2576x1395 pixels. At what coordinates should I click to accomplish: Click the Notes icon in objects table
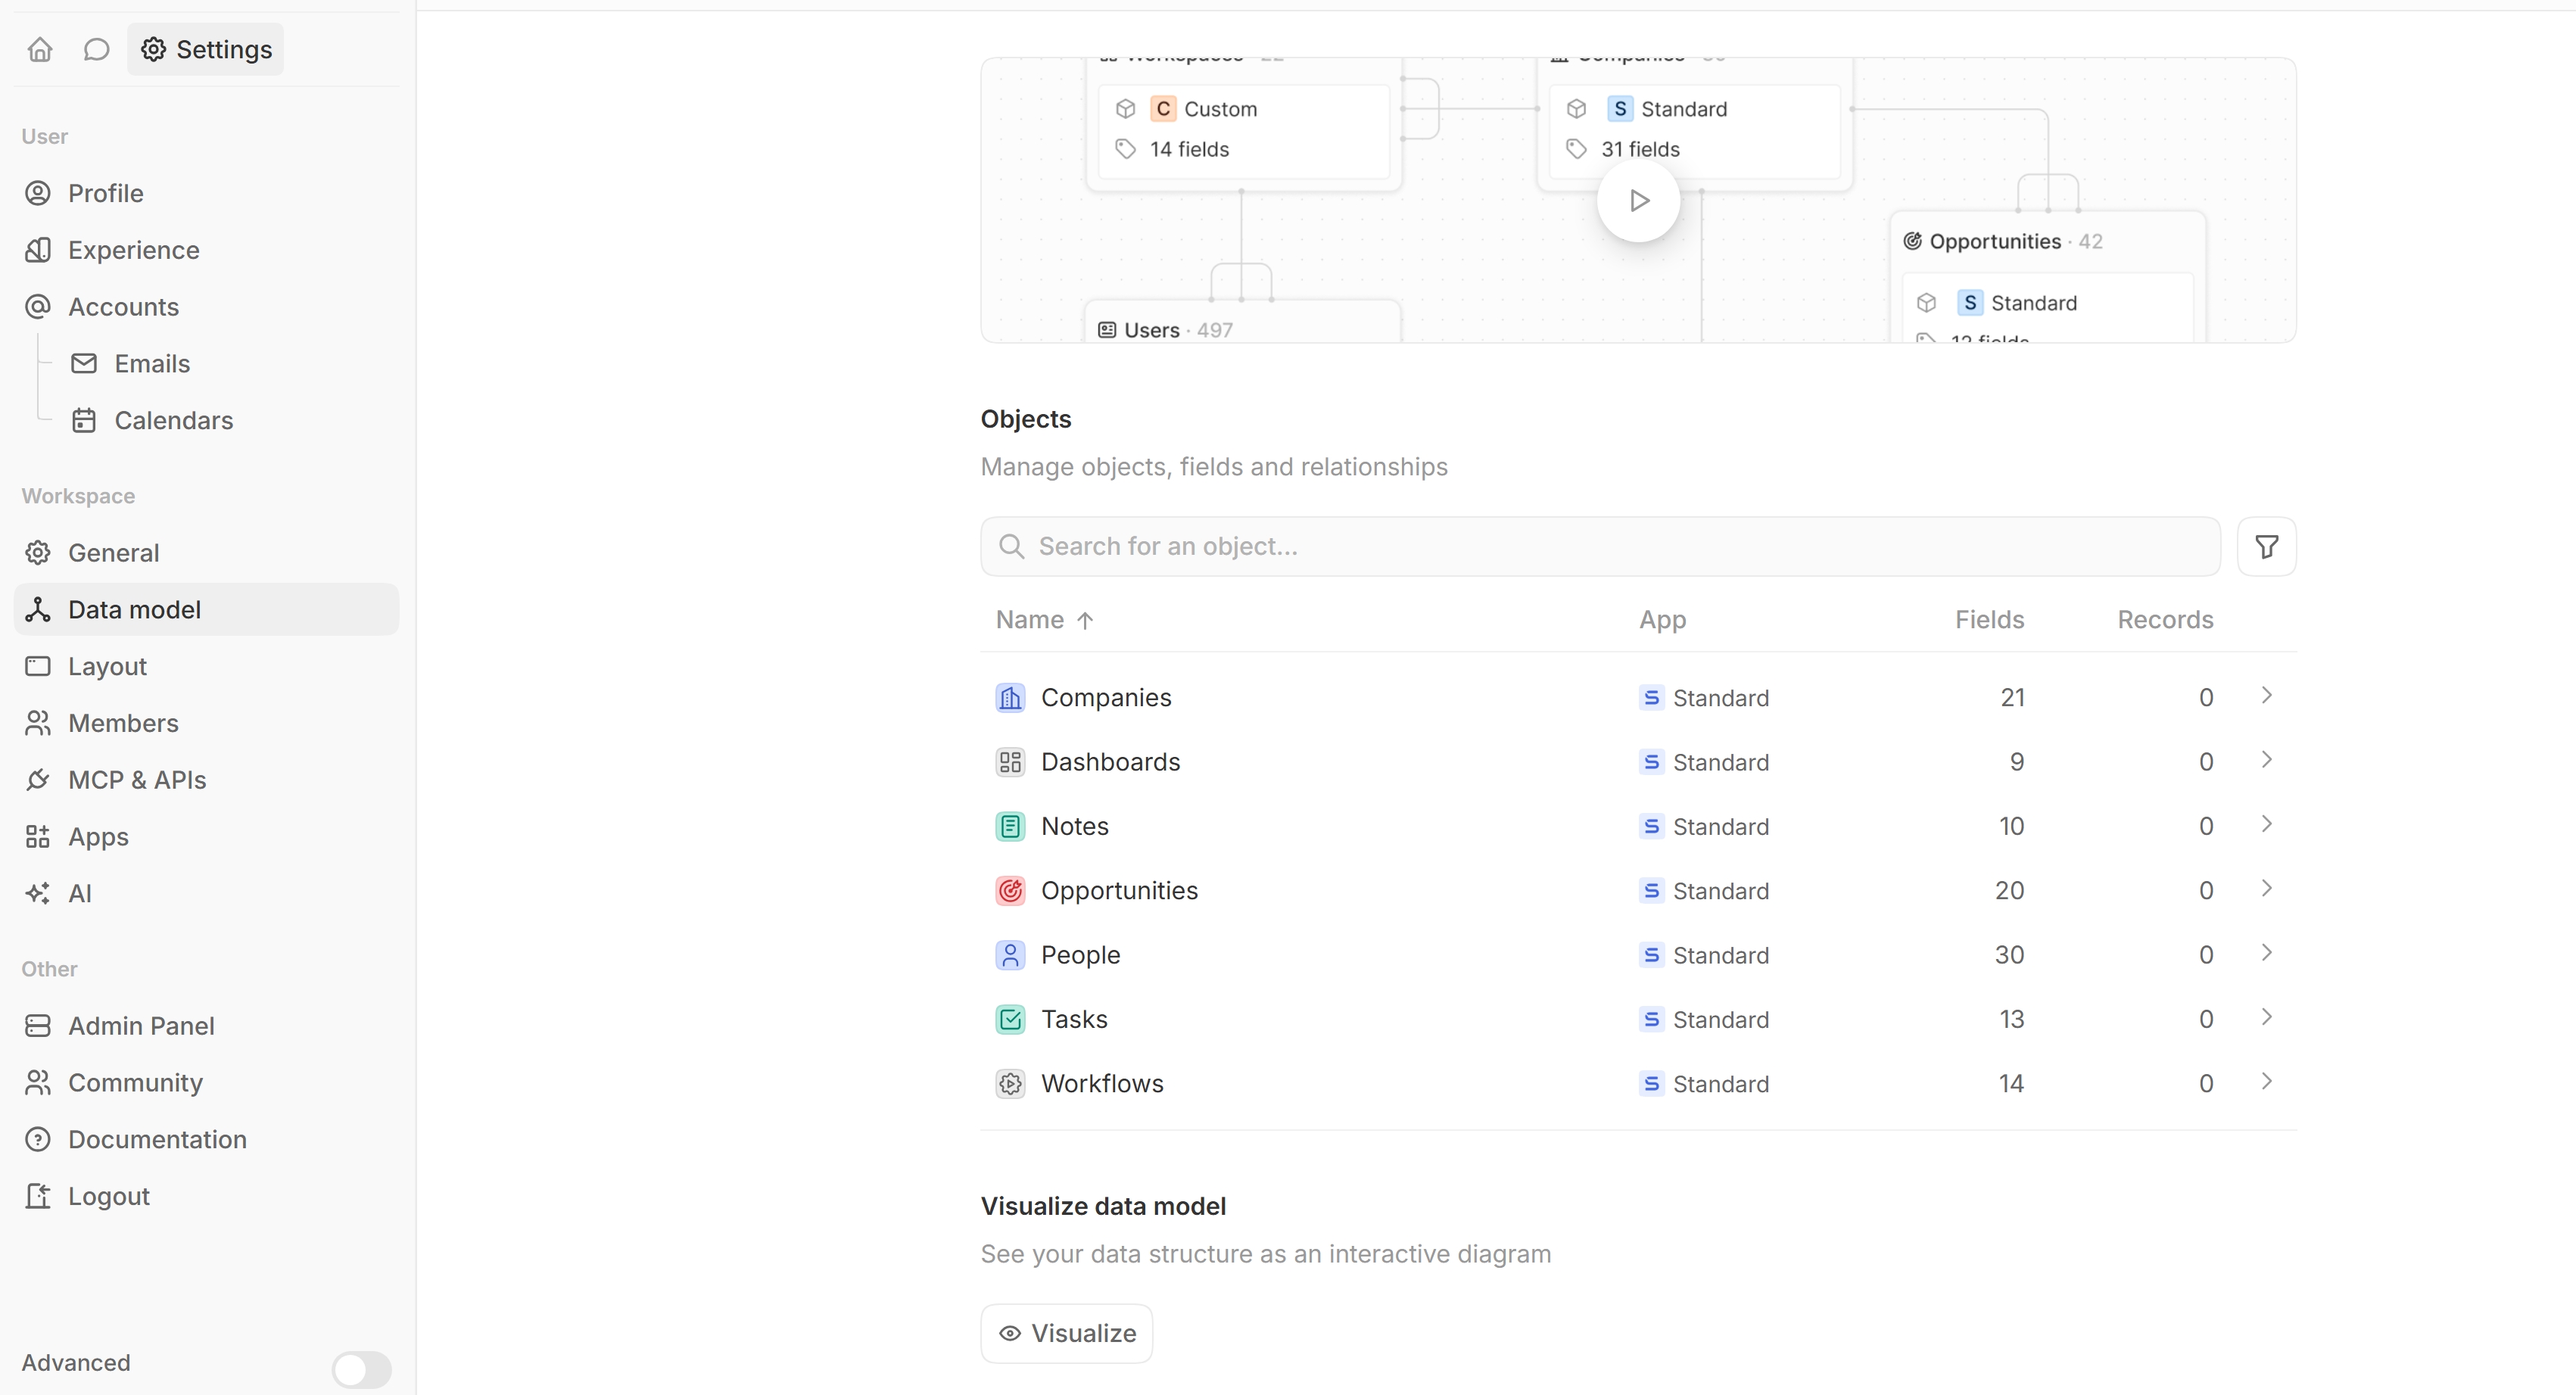[x=1010, y=826]
